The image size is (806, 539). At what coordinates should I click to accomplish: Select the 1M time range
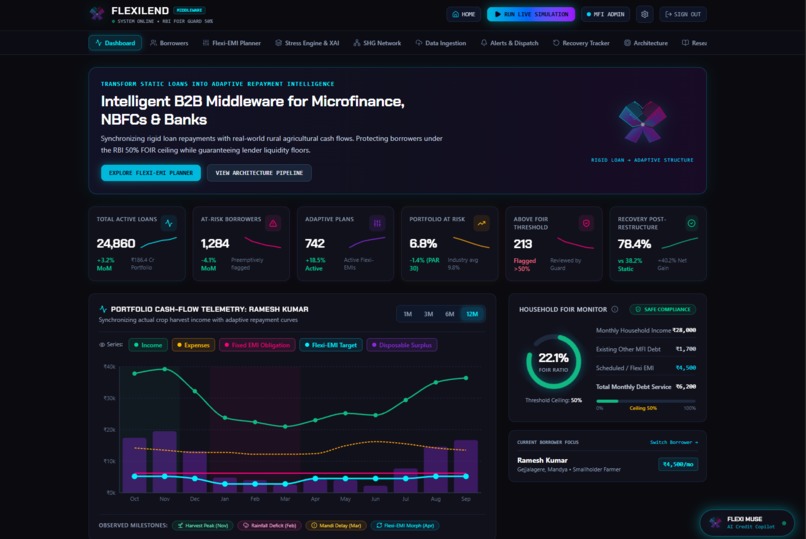pos(408,314)
